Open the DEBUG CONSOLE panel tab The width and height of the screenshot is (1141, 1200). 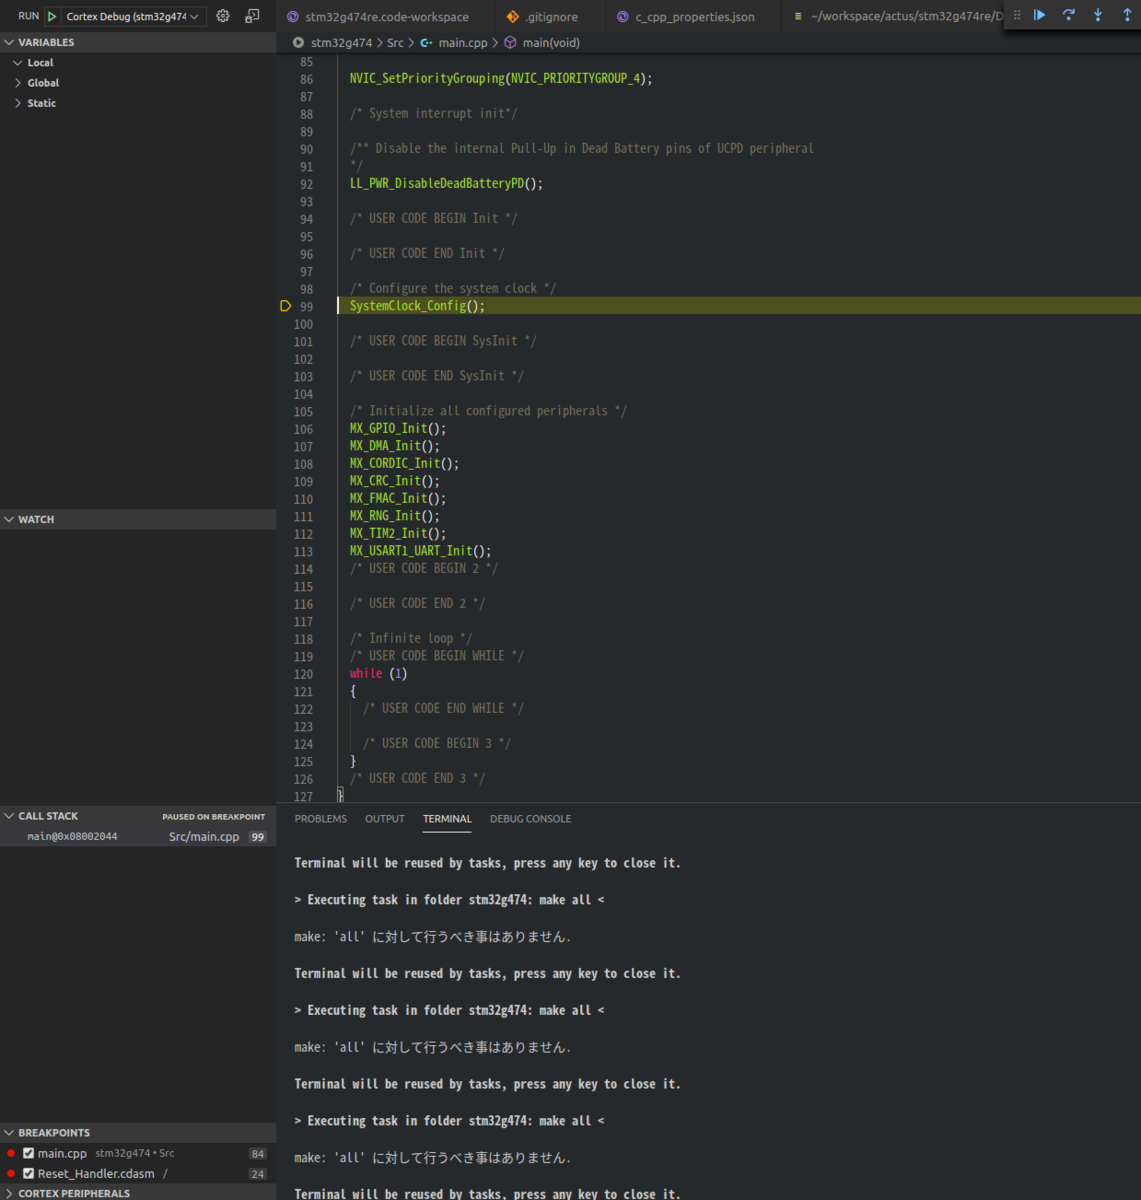[x=531, y=819]
